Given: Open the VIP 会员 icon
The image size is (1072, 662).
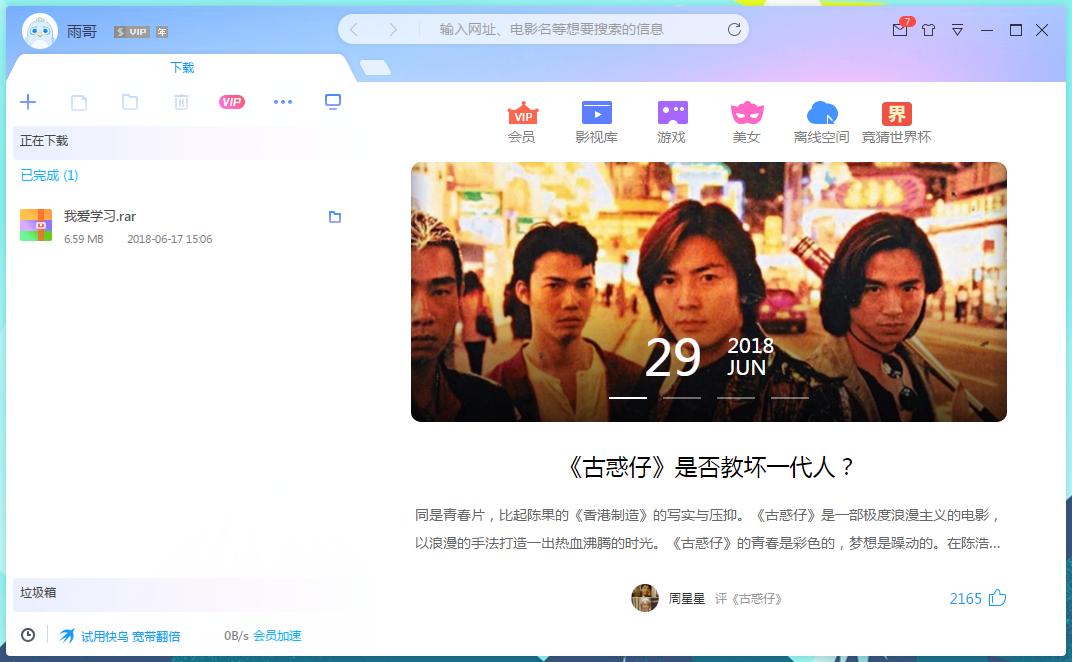Looking at the screenshot, I should tap(521, 118).
